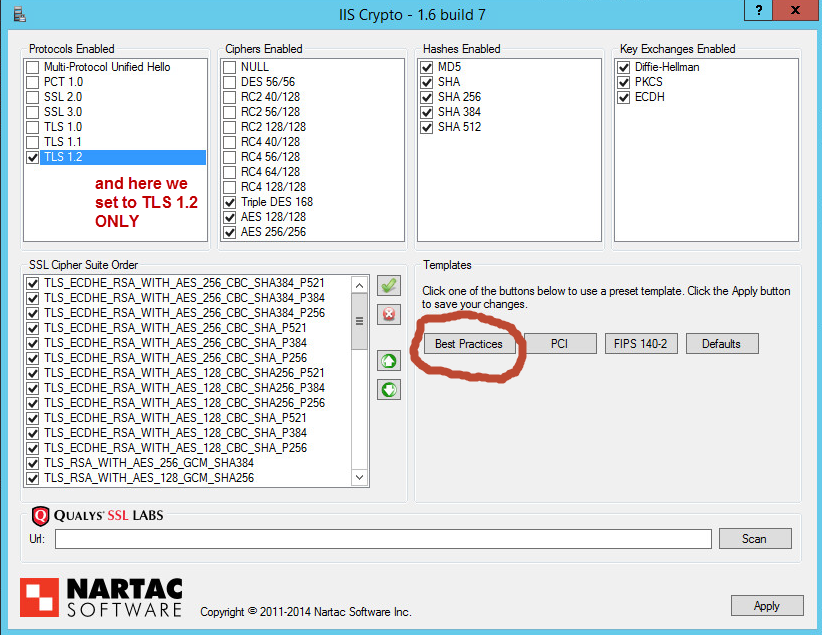Enable RC4 40/128 cipher
The height and width of the screenshot is (635, 822).
[x=229, y=142]
